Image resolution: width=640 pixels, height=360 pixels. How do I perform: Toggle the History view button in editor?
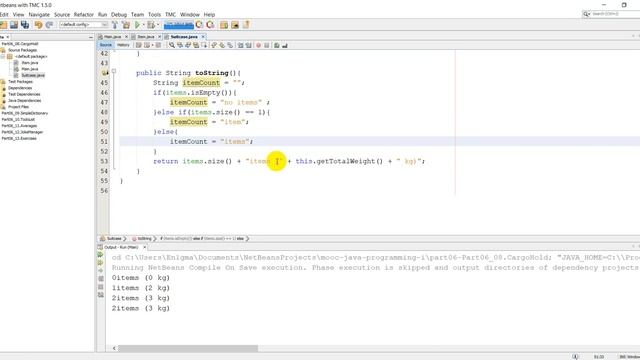pyautogui.click(x=123, y=45)
